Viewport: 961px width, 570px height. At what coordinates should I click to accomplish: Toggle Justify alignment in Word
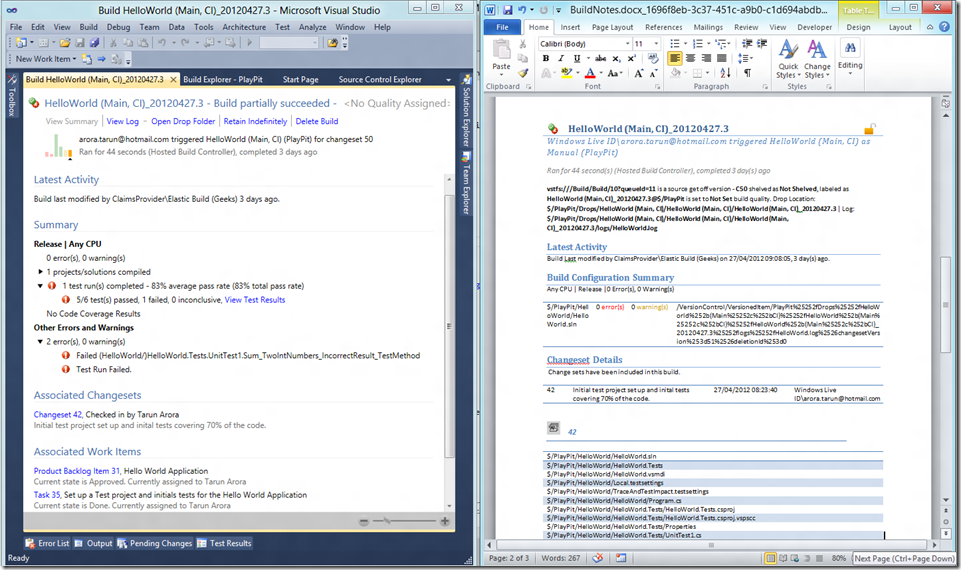point(721,58)
